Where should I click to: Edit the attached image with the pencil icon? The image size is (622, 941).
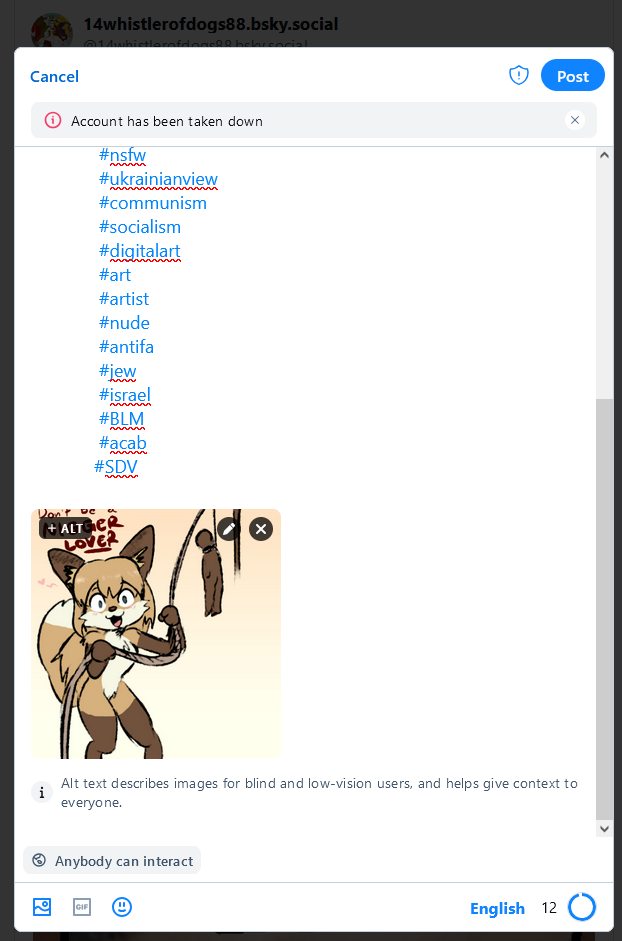(x=229, y=529)
